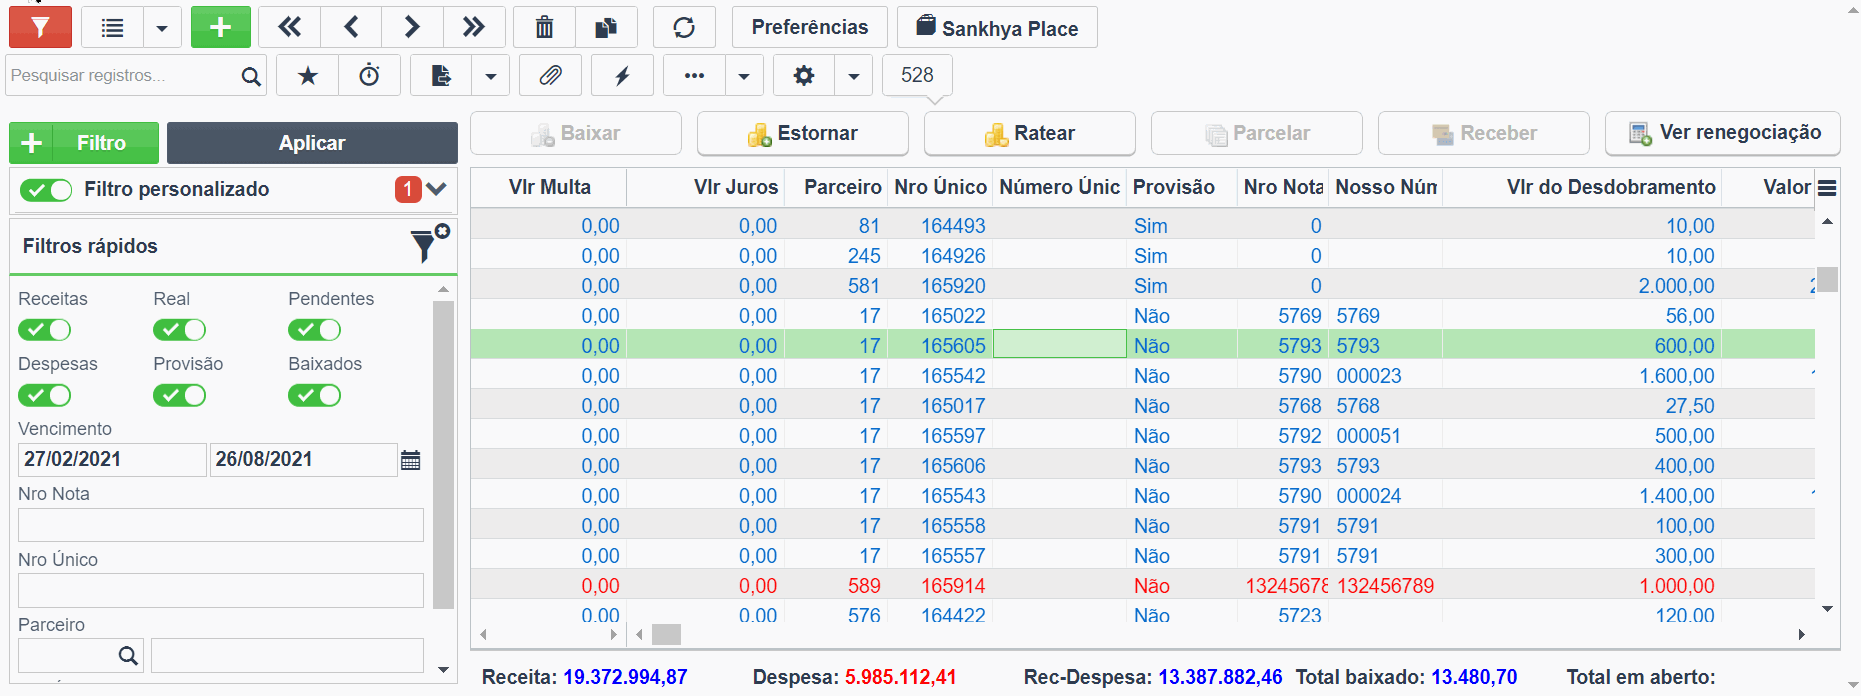Go to the last record
Viewport: 1861px width, 696px height.
tap(473, 27)
